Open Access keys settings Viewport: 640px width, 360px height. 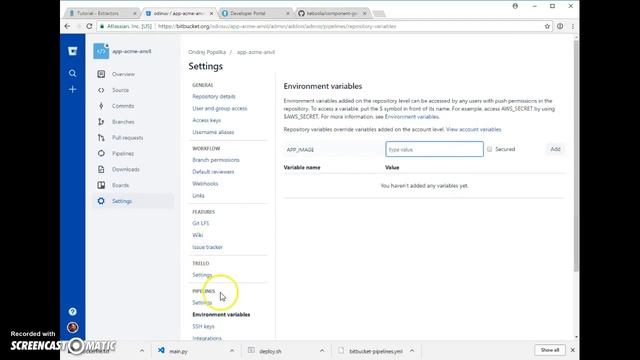coord(207,120)
